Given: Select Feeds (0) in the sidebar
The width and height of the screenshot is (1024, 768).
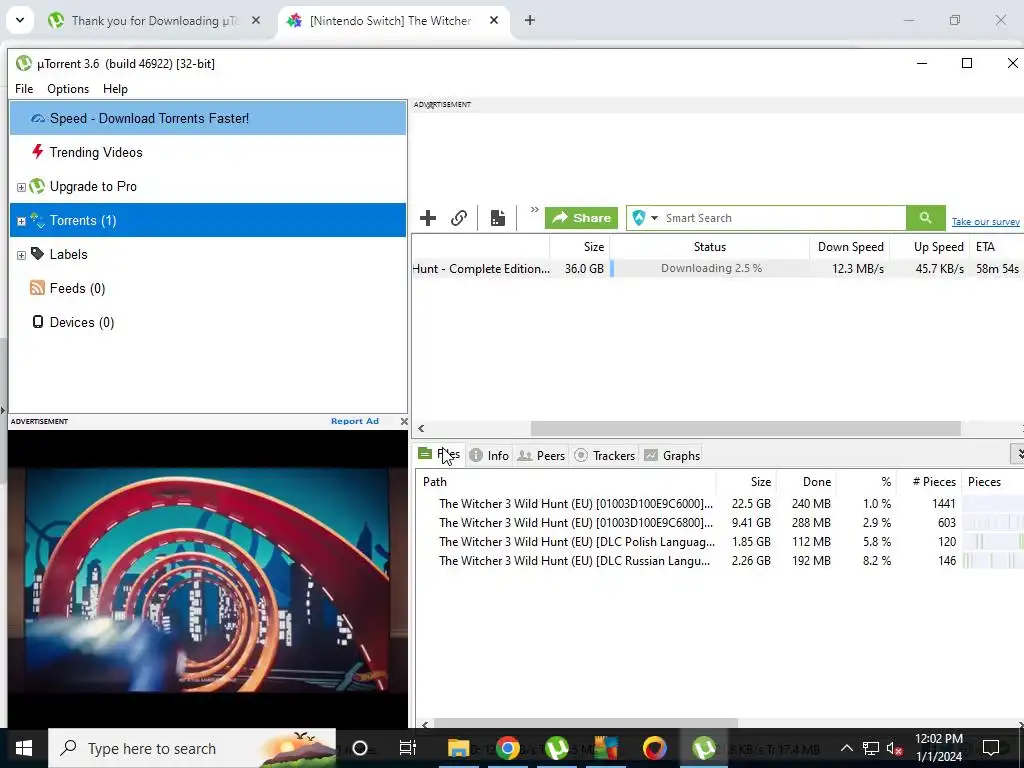Looking at the screenshot, I should 77,288.
